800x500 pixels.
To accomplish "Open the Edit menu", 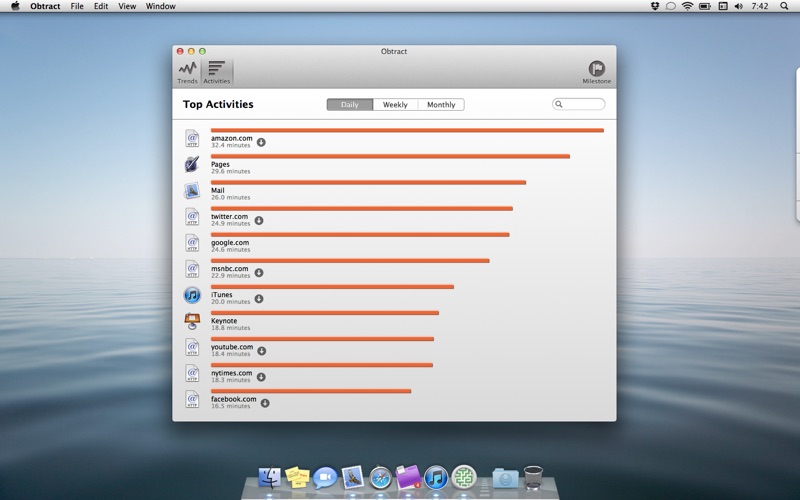I will click(101, 6).
